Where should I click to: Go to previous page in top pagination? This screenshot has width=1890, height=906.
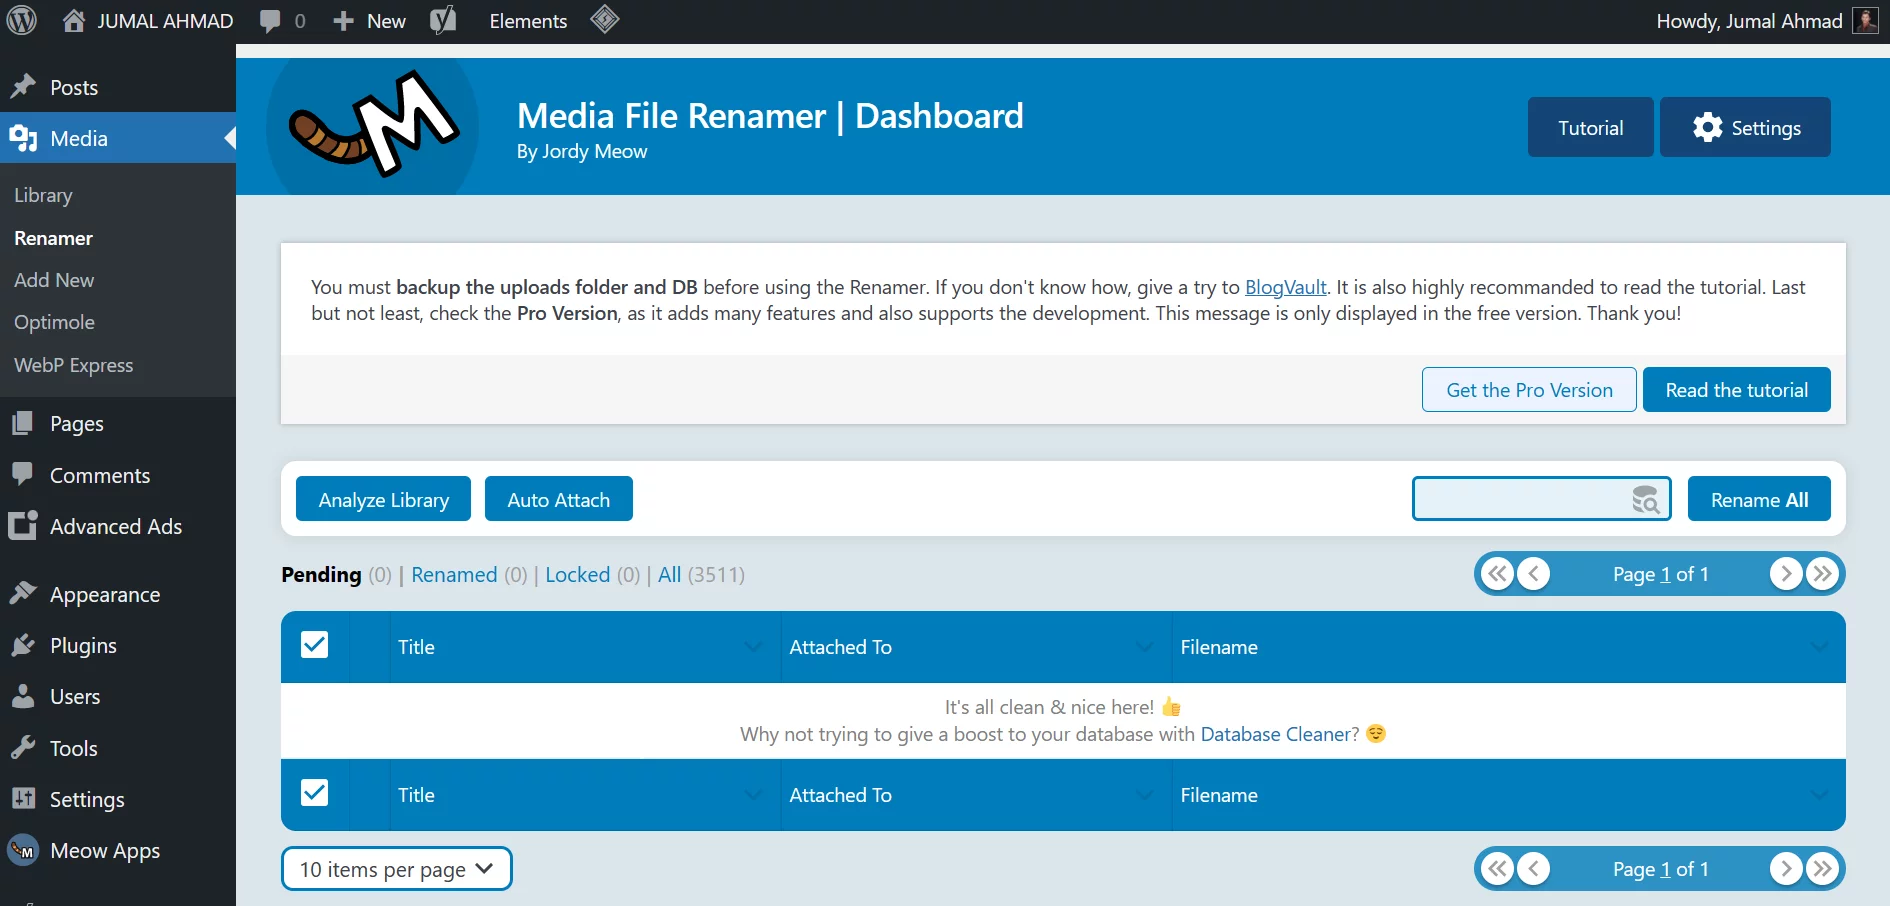(x=1534, y=574)
